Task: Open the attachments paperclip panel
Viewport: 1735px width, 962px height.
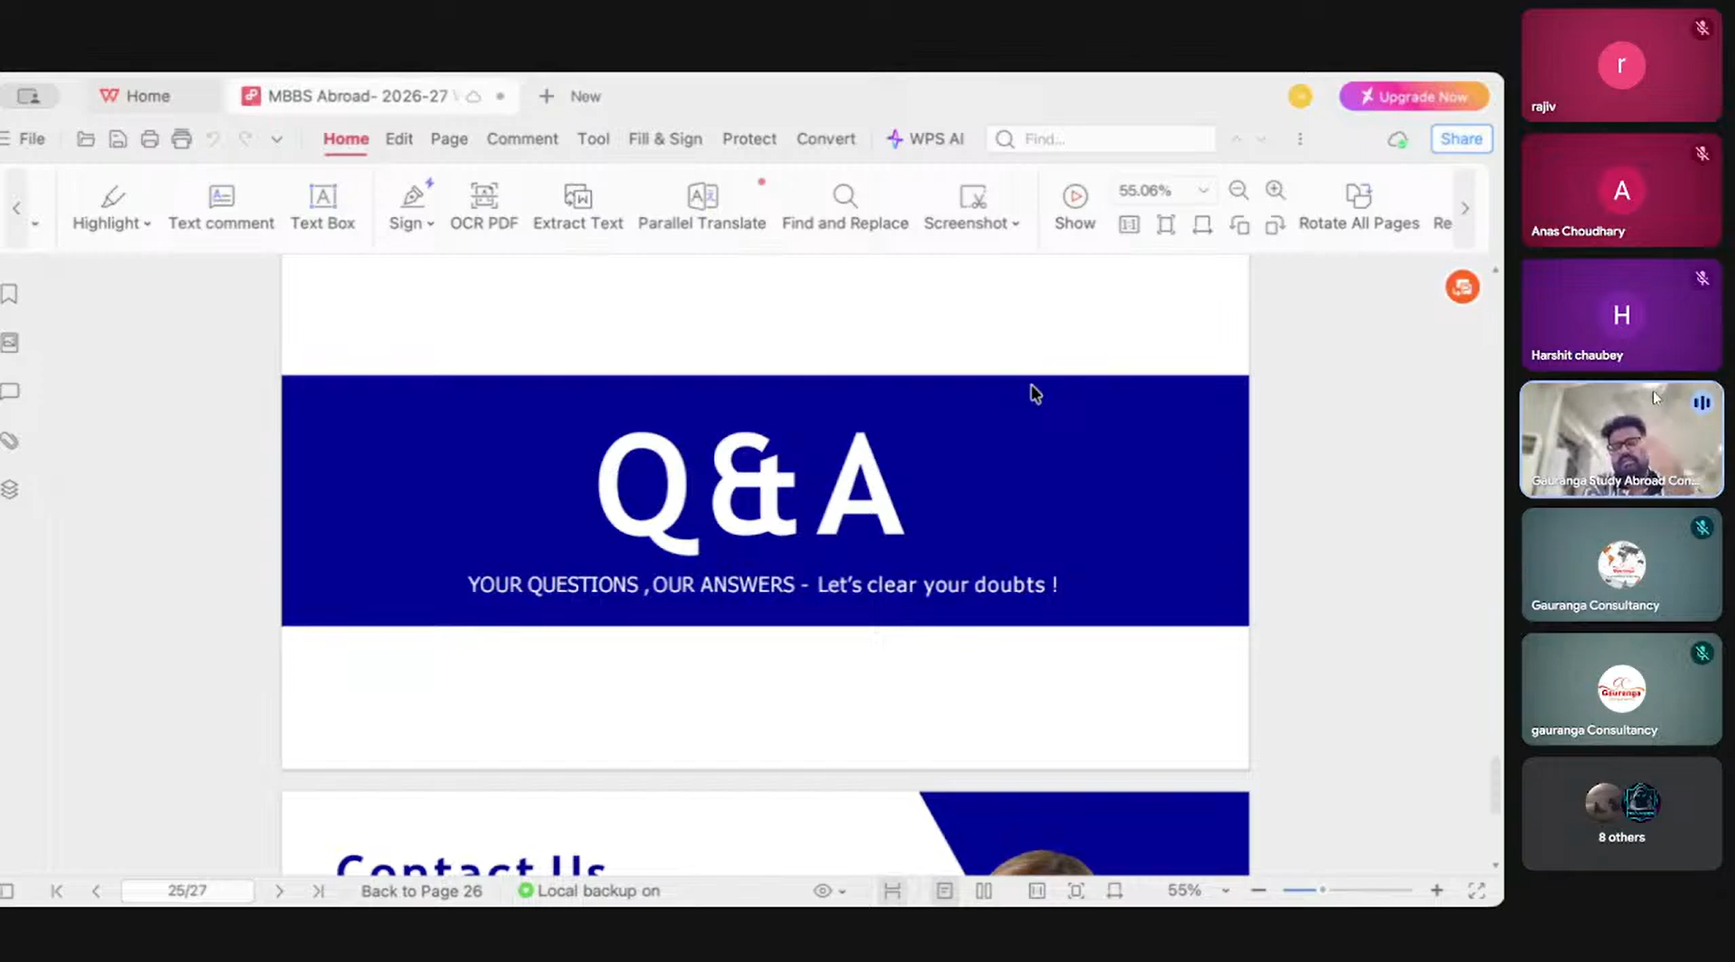Action: click(10, 441)
